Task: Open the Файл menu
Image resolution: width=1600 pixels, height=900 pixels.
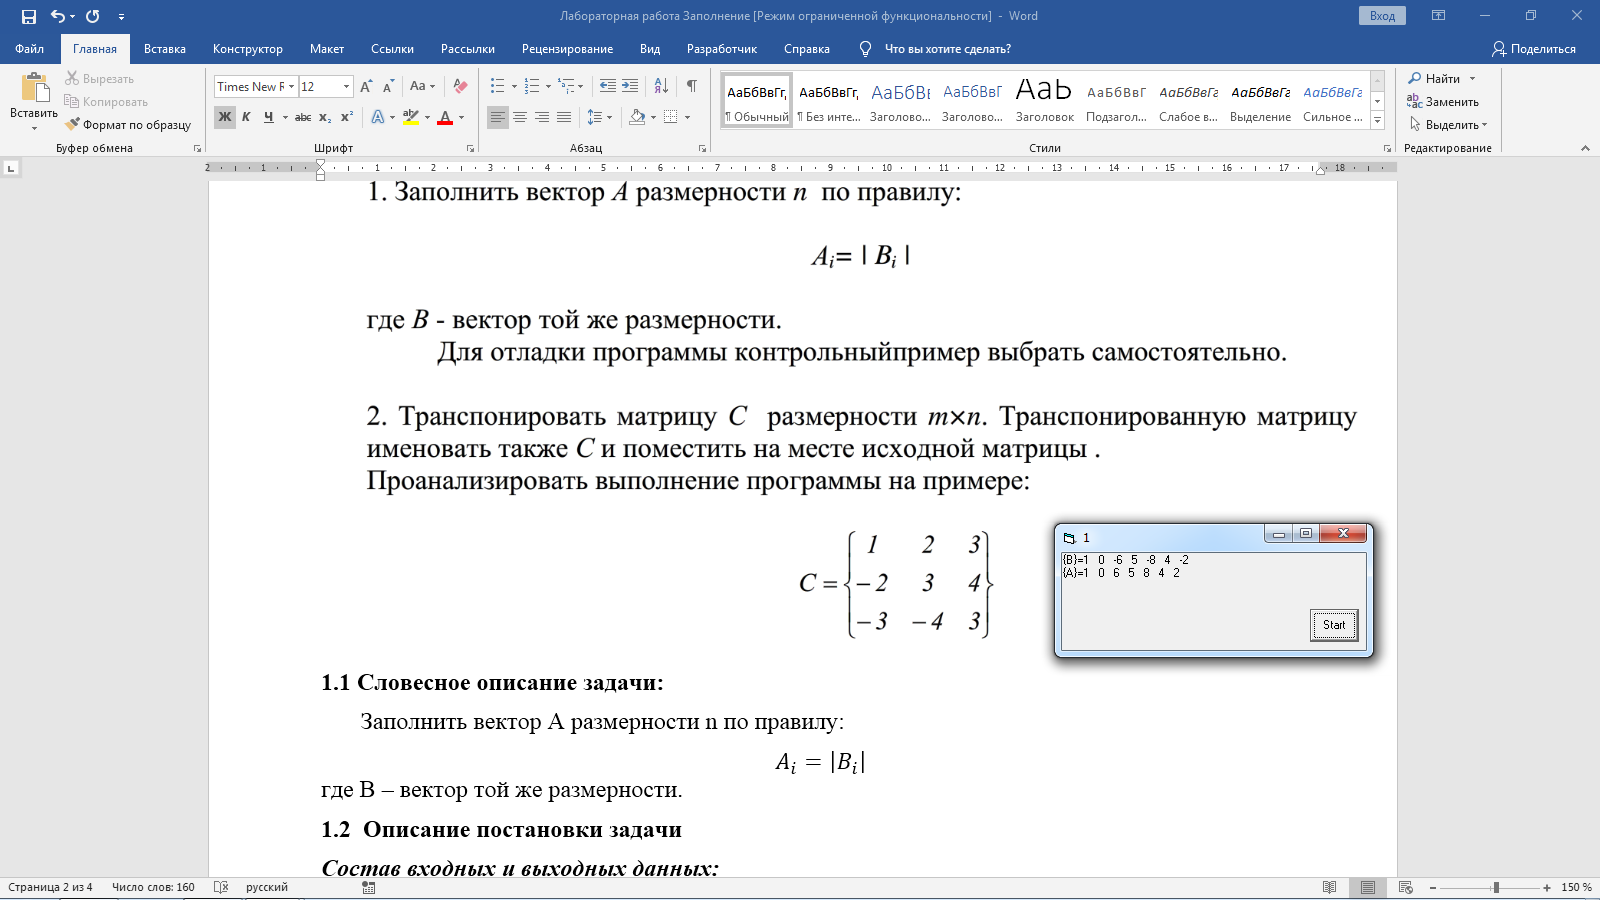Action: pos(29,49)
